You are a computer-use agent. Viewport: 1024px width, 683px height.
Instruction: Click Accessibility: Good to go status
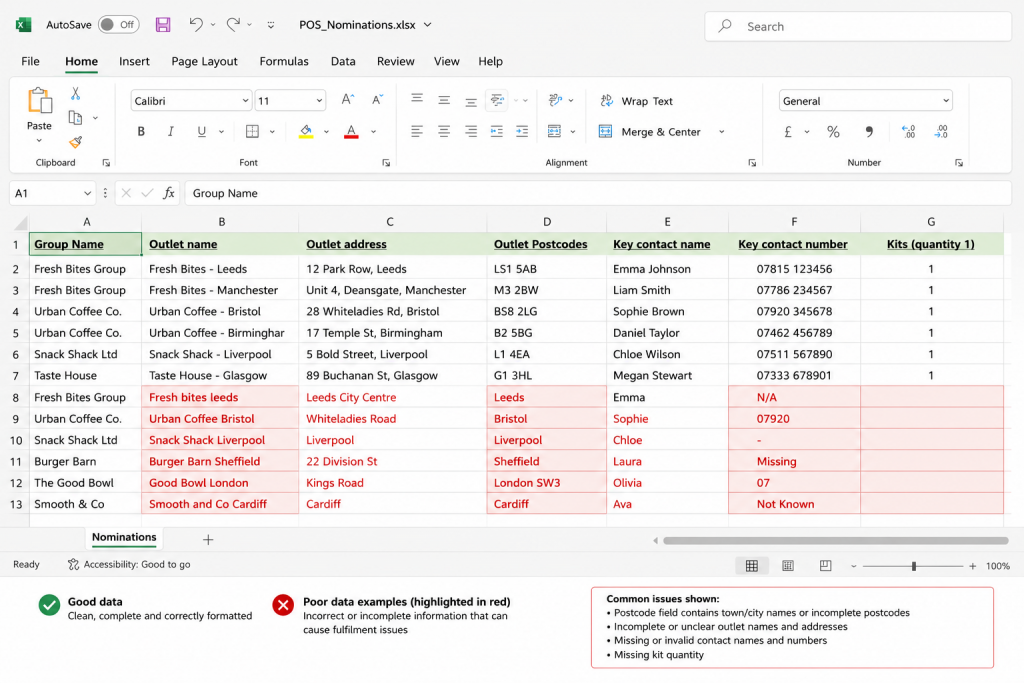129,564
